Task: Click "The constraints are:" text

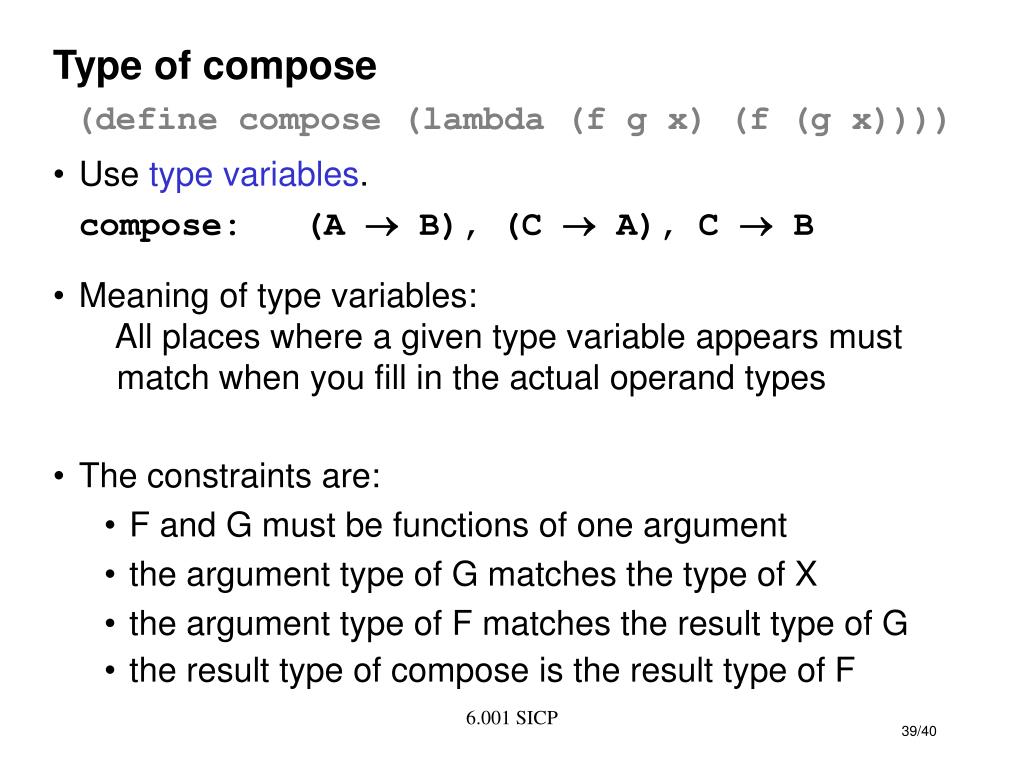Action: [230, 475]
